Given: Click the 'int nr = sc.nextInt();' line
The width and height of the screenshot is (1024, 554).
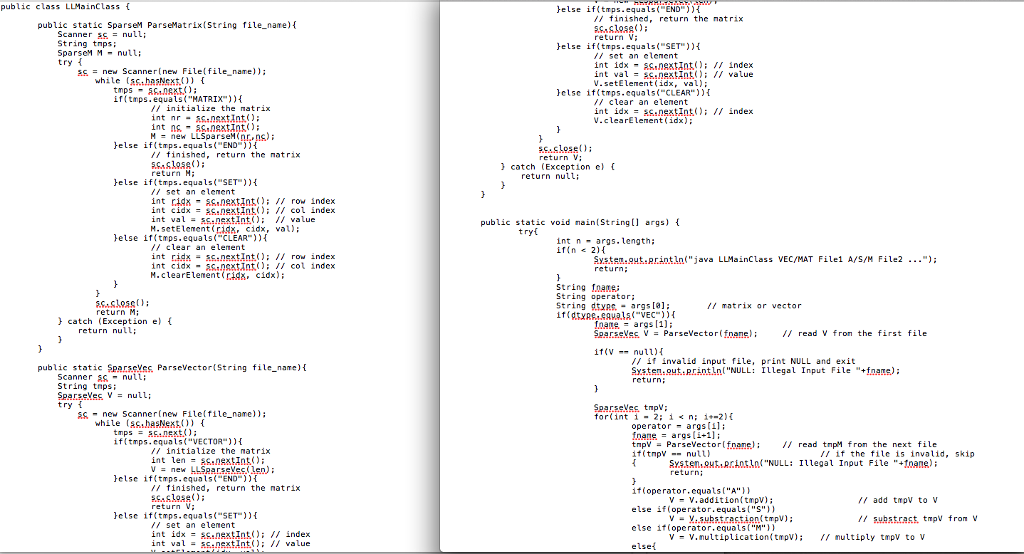Looking at the screenshot, I should pos(205,118).
